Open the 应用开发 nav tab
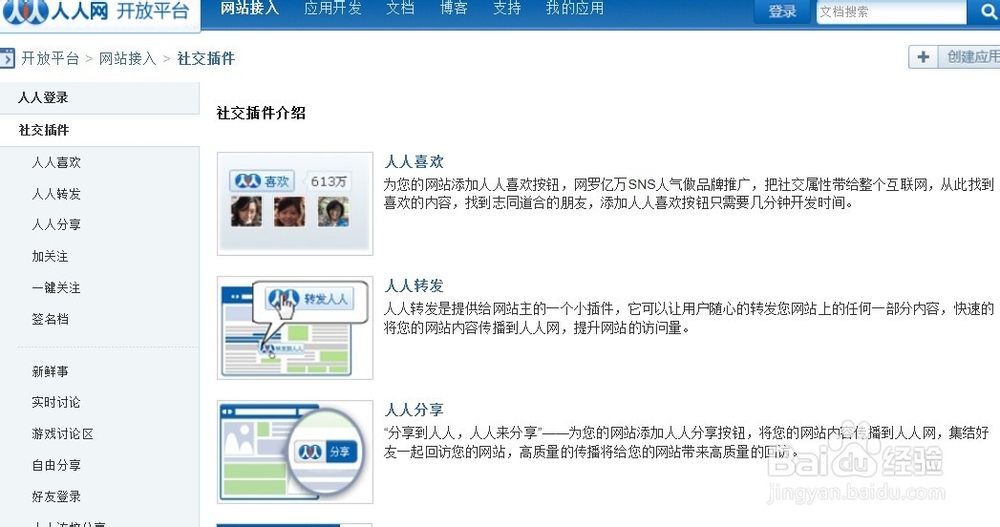This screenshot has height=527, width=1000. pyautogui.click(x=333, y=9)
